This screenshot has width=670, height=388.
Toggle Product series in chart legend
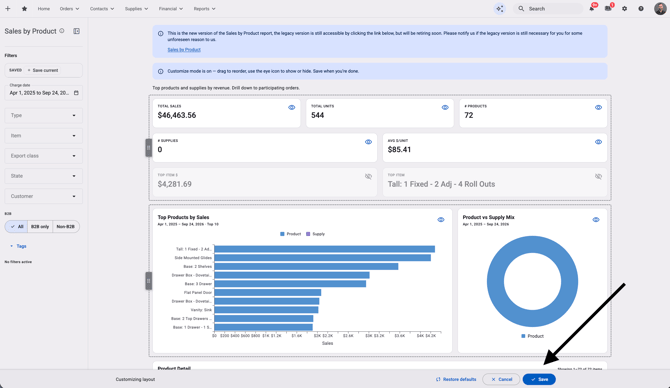[291, 234]
